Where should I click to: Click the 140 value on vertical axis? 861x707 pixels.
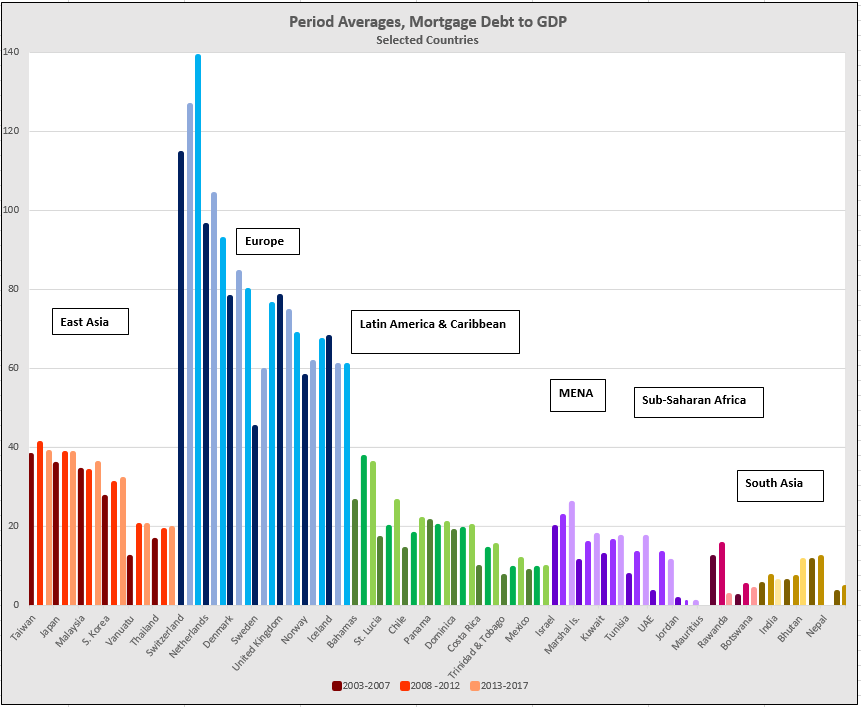pos(11,52)
